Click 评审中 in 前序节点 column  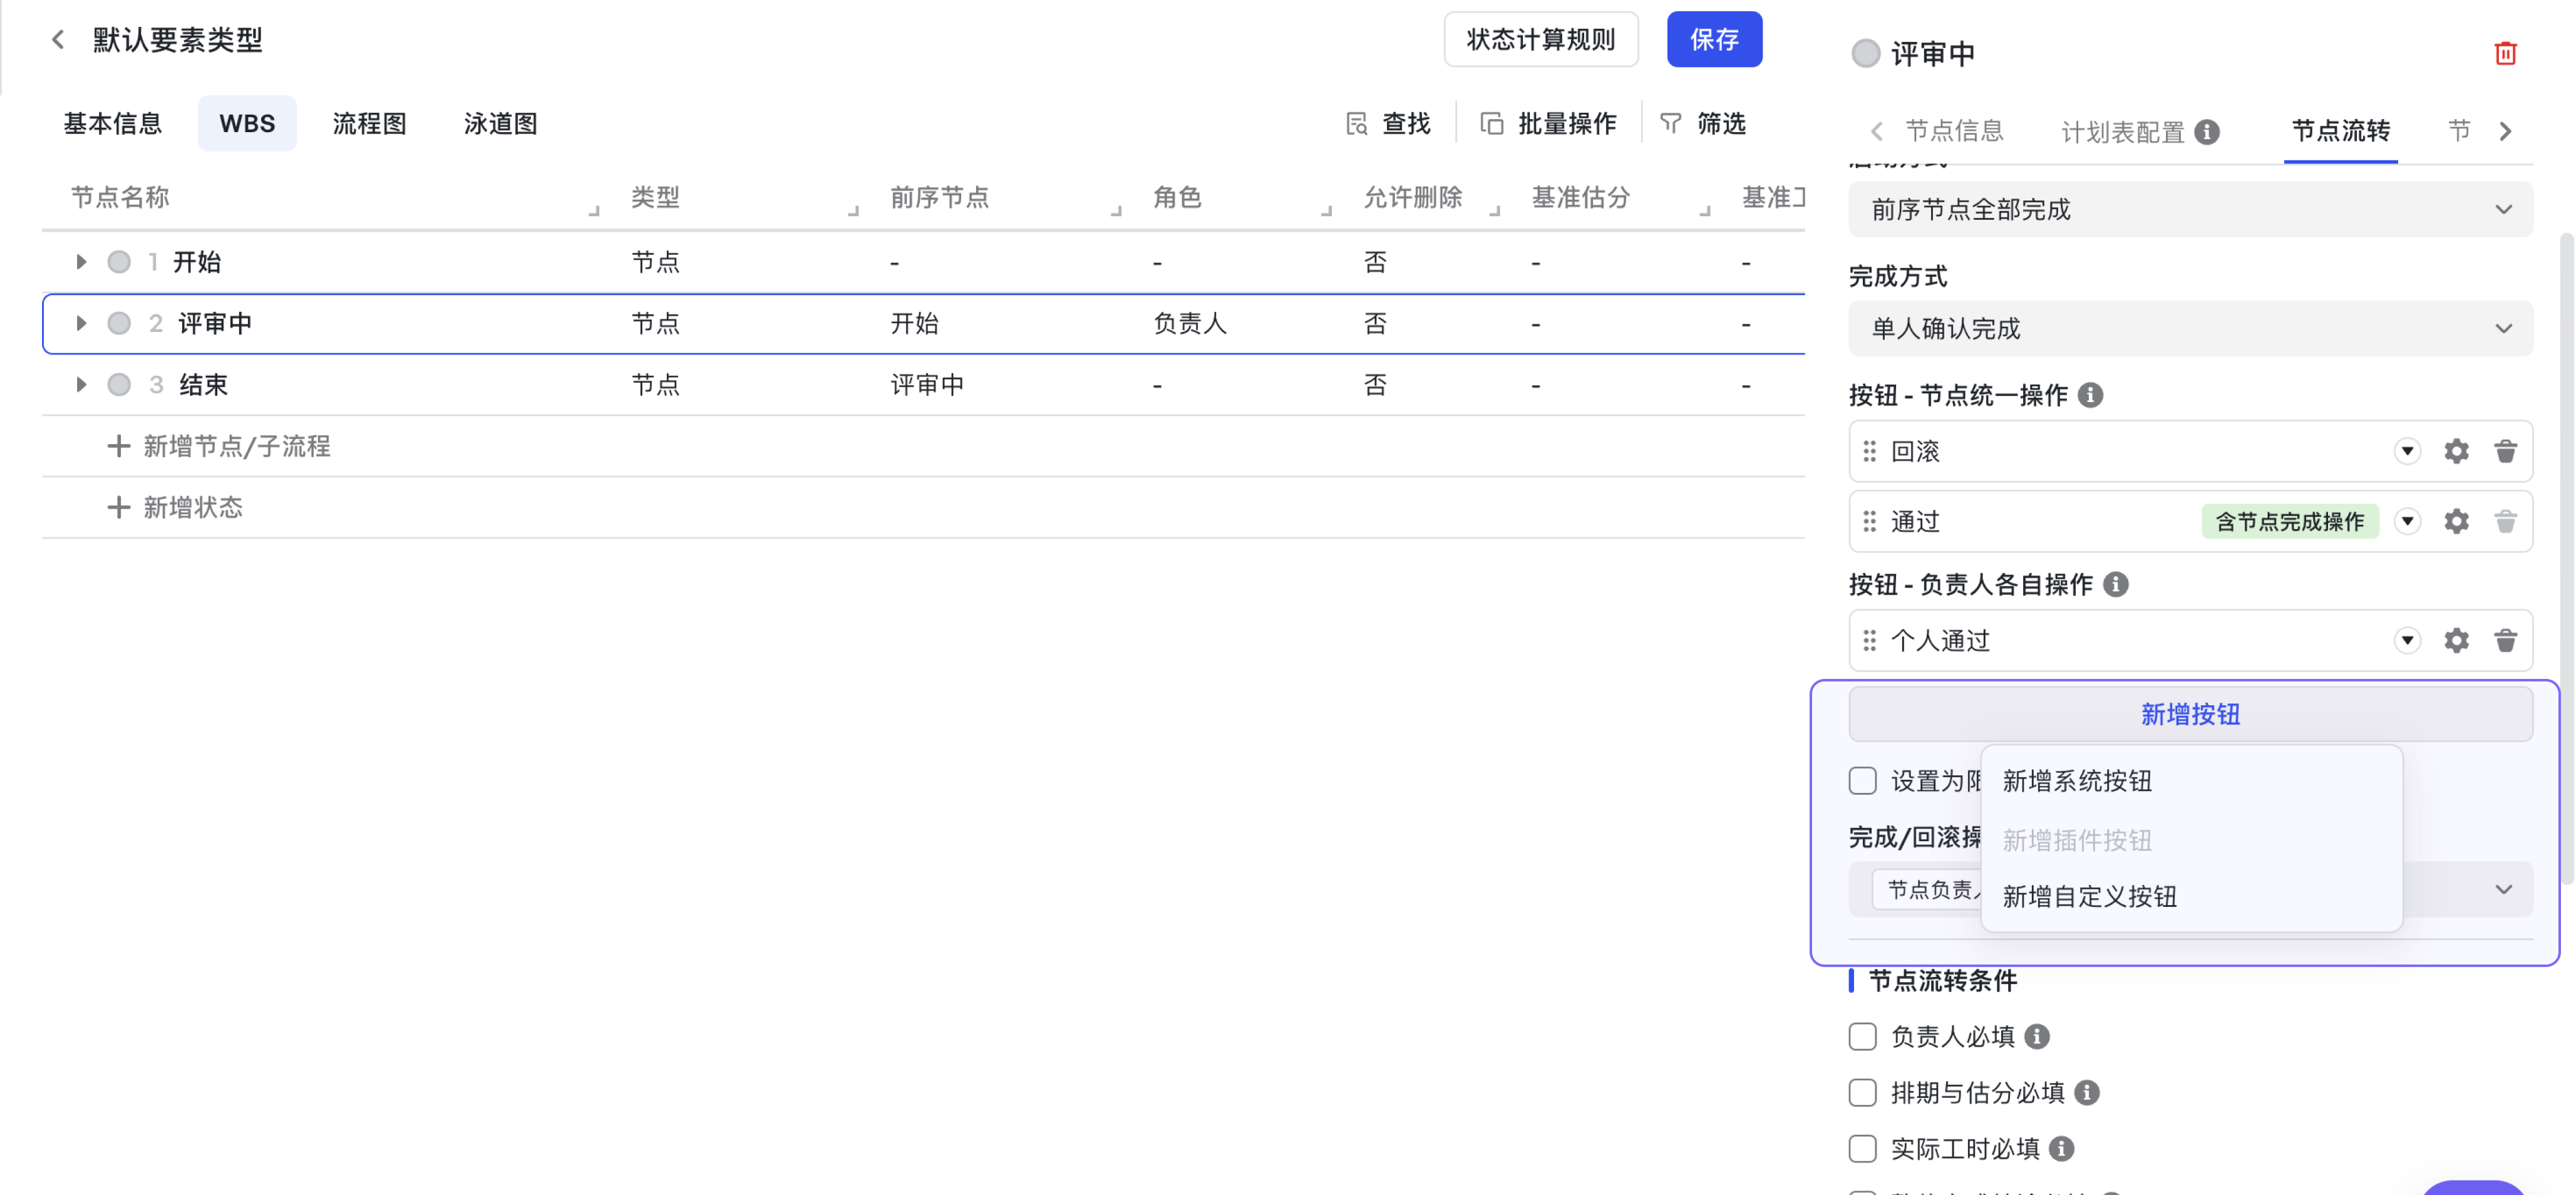pyautogui.click(x=928, y=385)
